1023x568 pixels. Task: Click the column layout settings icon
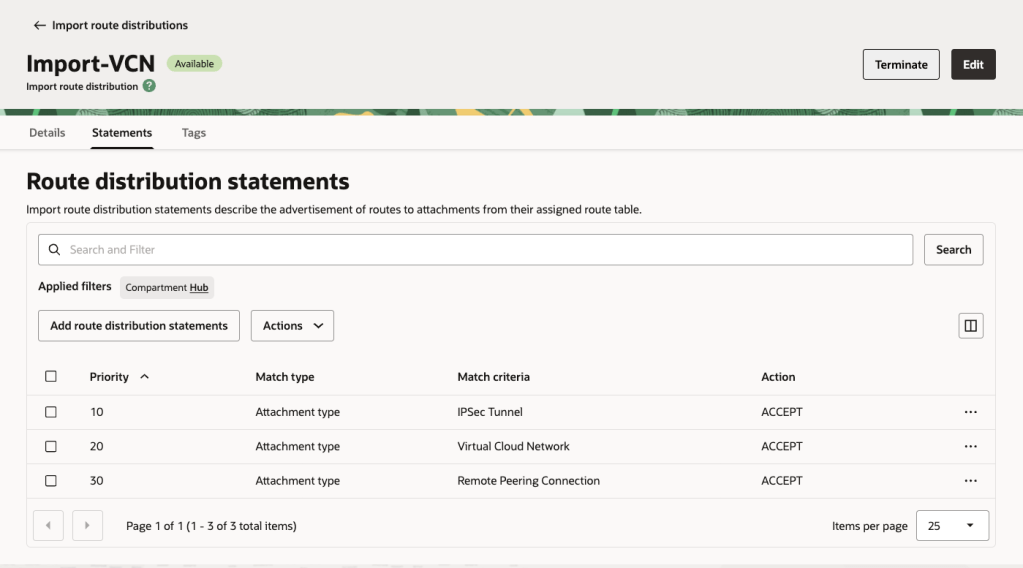point(970,325)
